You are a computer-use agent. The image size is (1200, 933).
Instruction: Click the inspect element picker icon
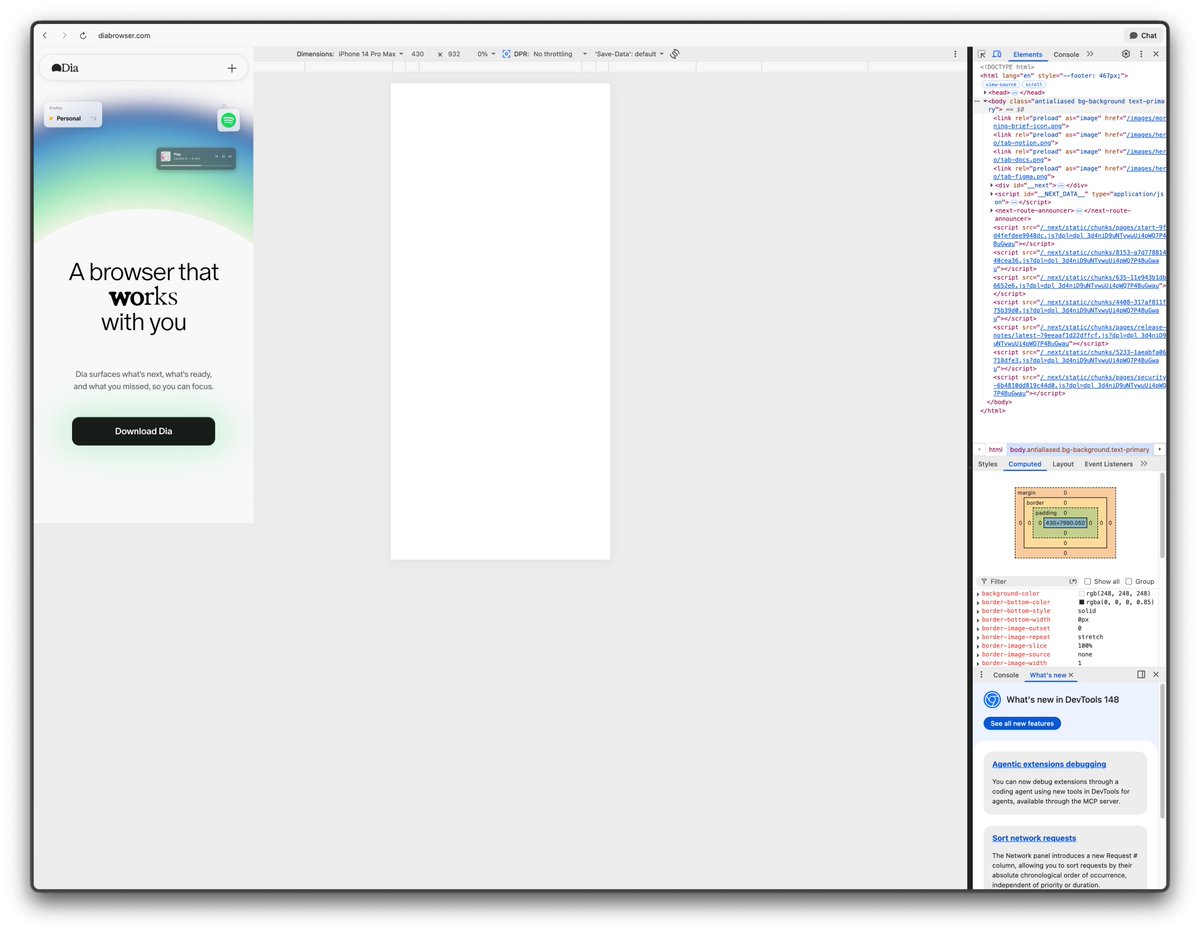coord(982,54)
